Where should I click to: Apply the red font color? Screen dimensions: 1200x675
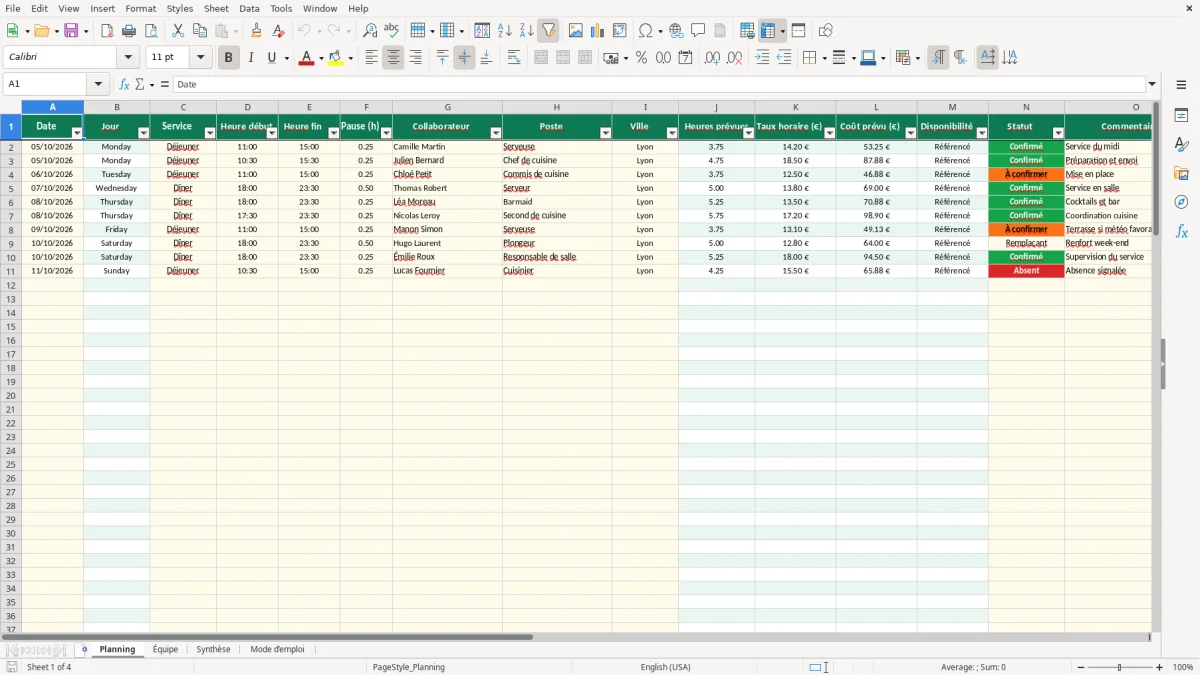pyautogui.click(x=306, y=58)
